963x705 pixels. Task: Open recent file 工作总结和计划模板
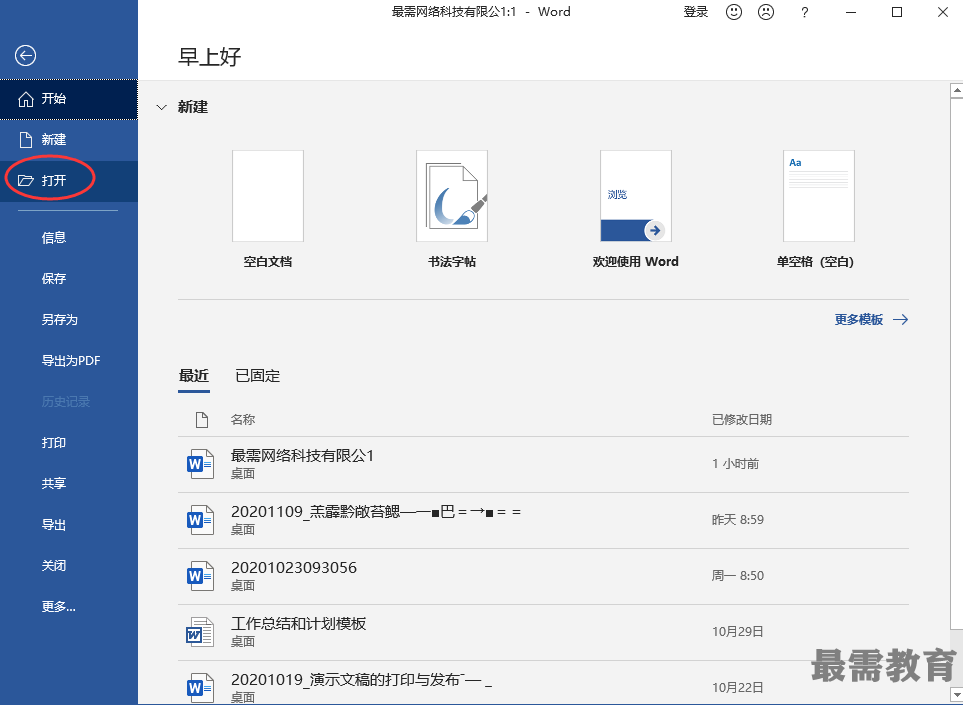pyautogui.click(x=544, y=632)
